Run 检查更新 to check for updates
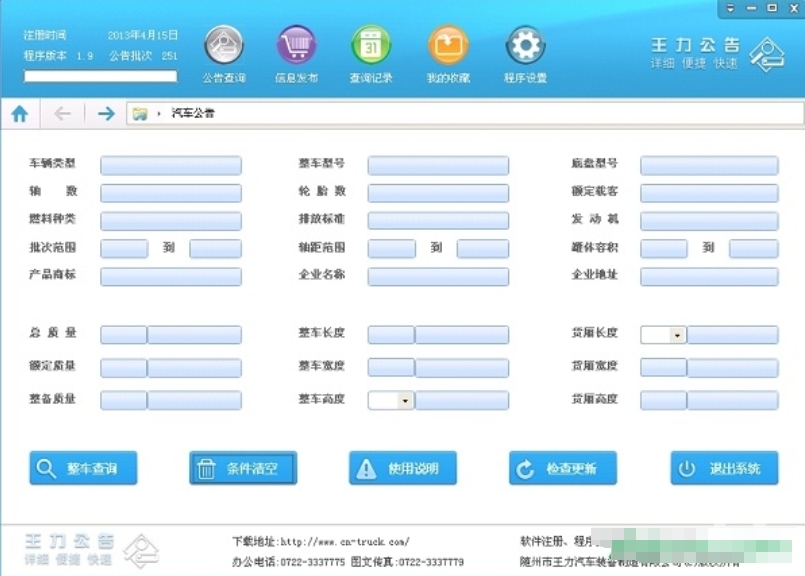This screenshot has width=805, height=576. point(563,467)
